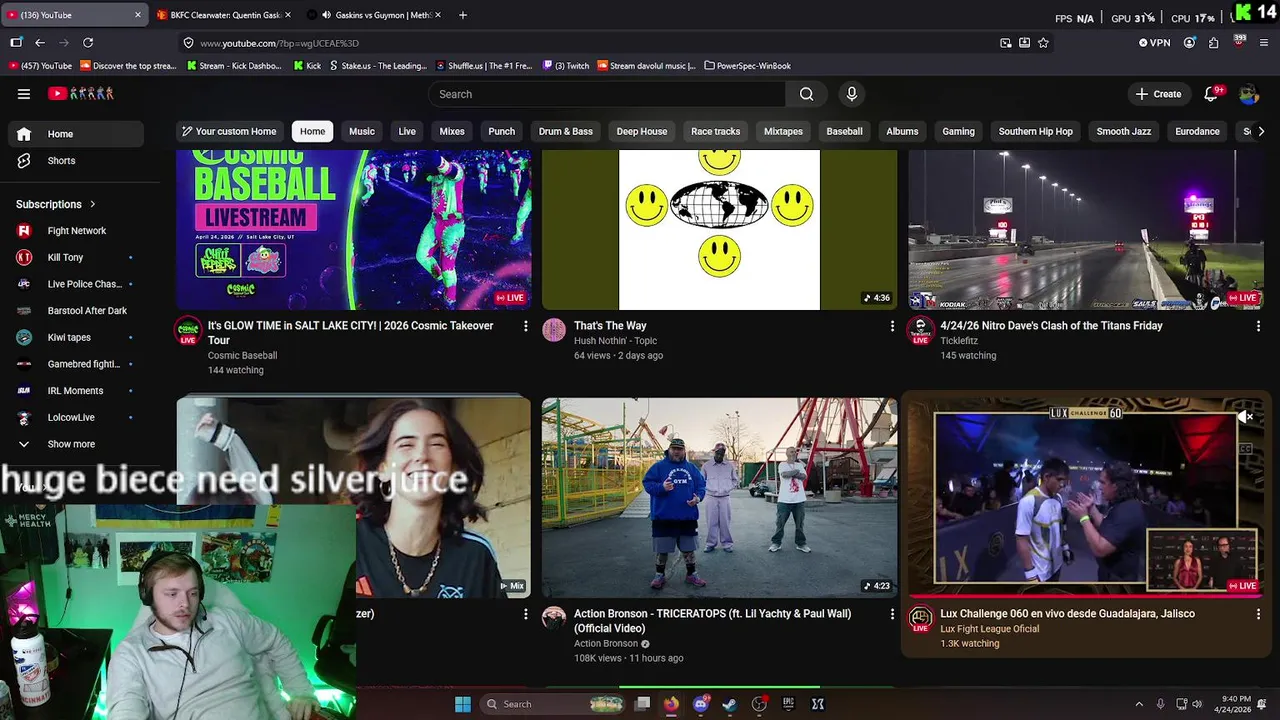Viewport: 1280px width, 720px height.
Task: Open the (3) Twitch bookmark
Action: [x=566, y=66]
